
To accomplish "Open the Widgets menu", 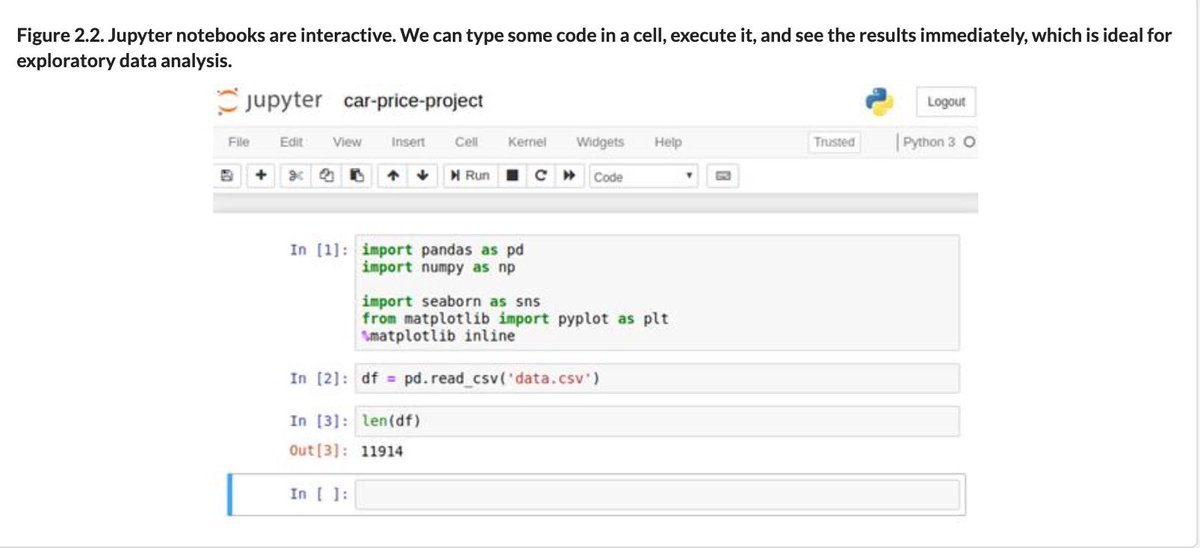I will (x=600, y=142).
